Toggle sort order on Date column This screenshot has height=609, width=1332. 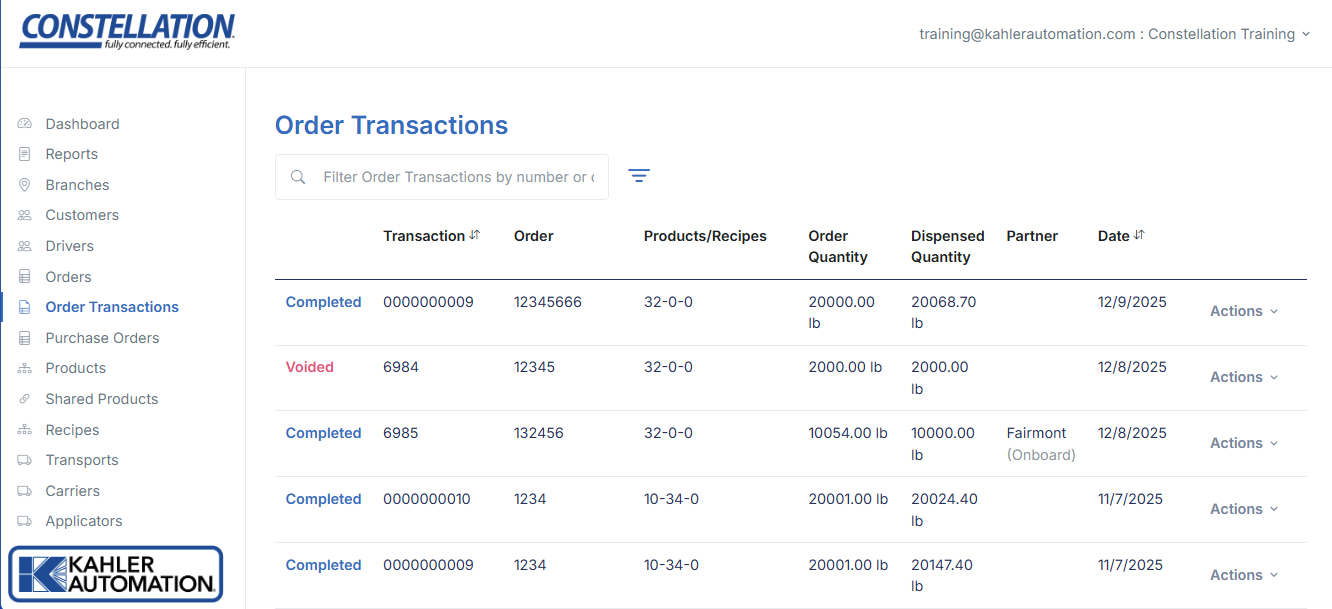pyautogui.click(x=1139, y=236)
